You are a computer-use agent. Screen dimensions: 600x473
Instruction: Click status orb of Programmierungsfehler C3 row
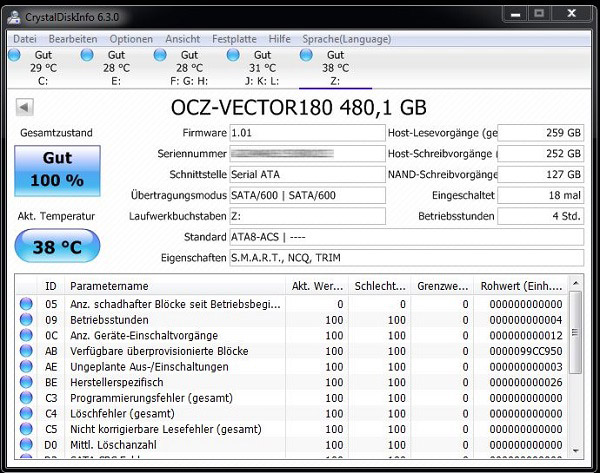(26, 398)
